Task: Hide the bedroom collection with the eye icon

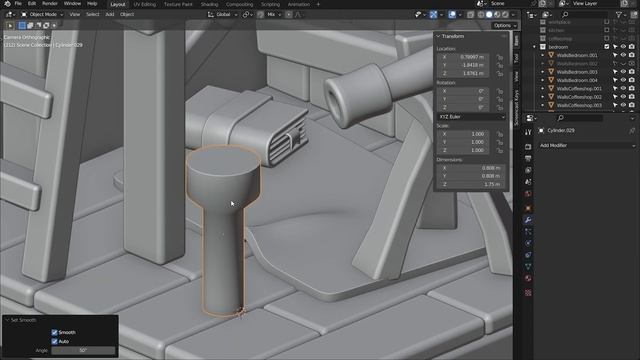Action: (x=623, y=47)
